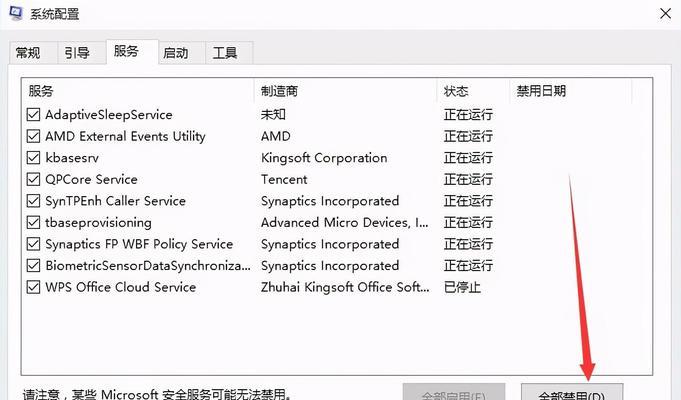Uncheck AMD External Events Utility checkbox
681x400 pixels.
click(x=34, y=137)
